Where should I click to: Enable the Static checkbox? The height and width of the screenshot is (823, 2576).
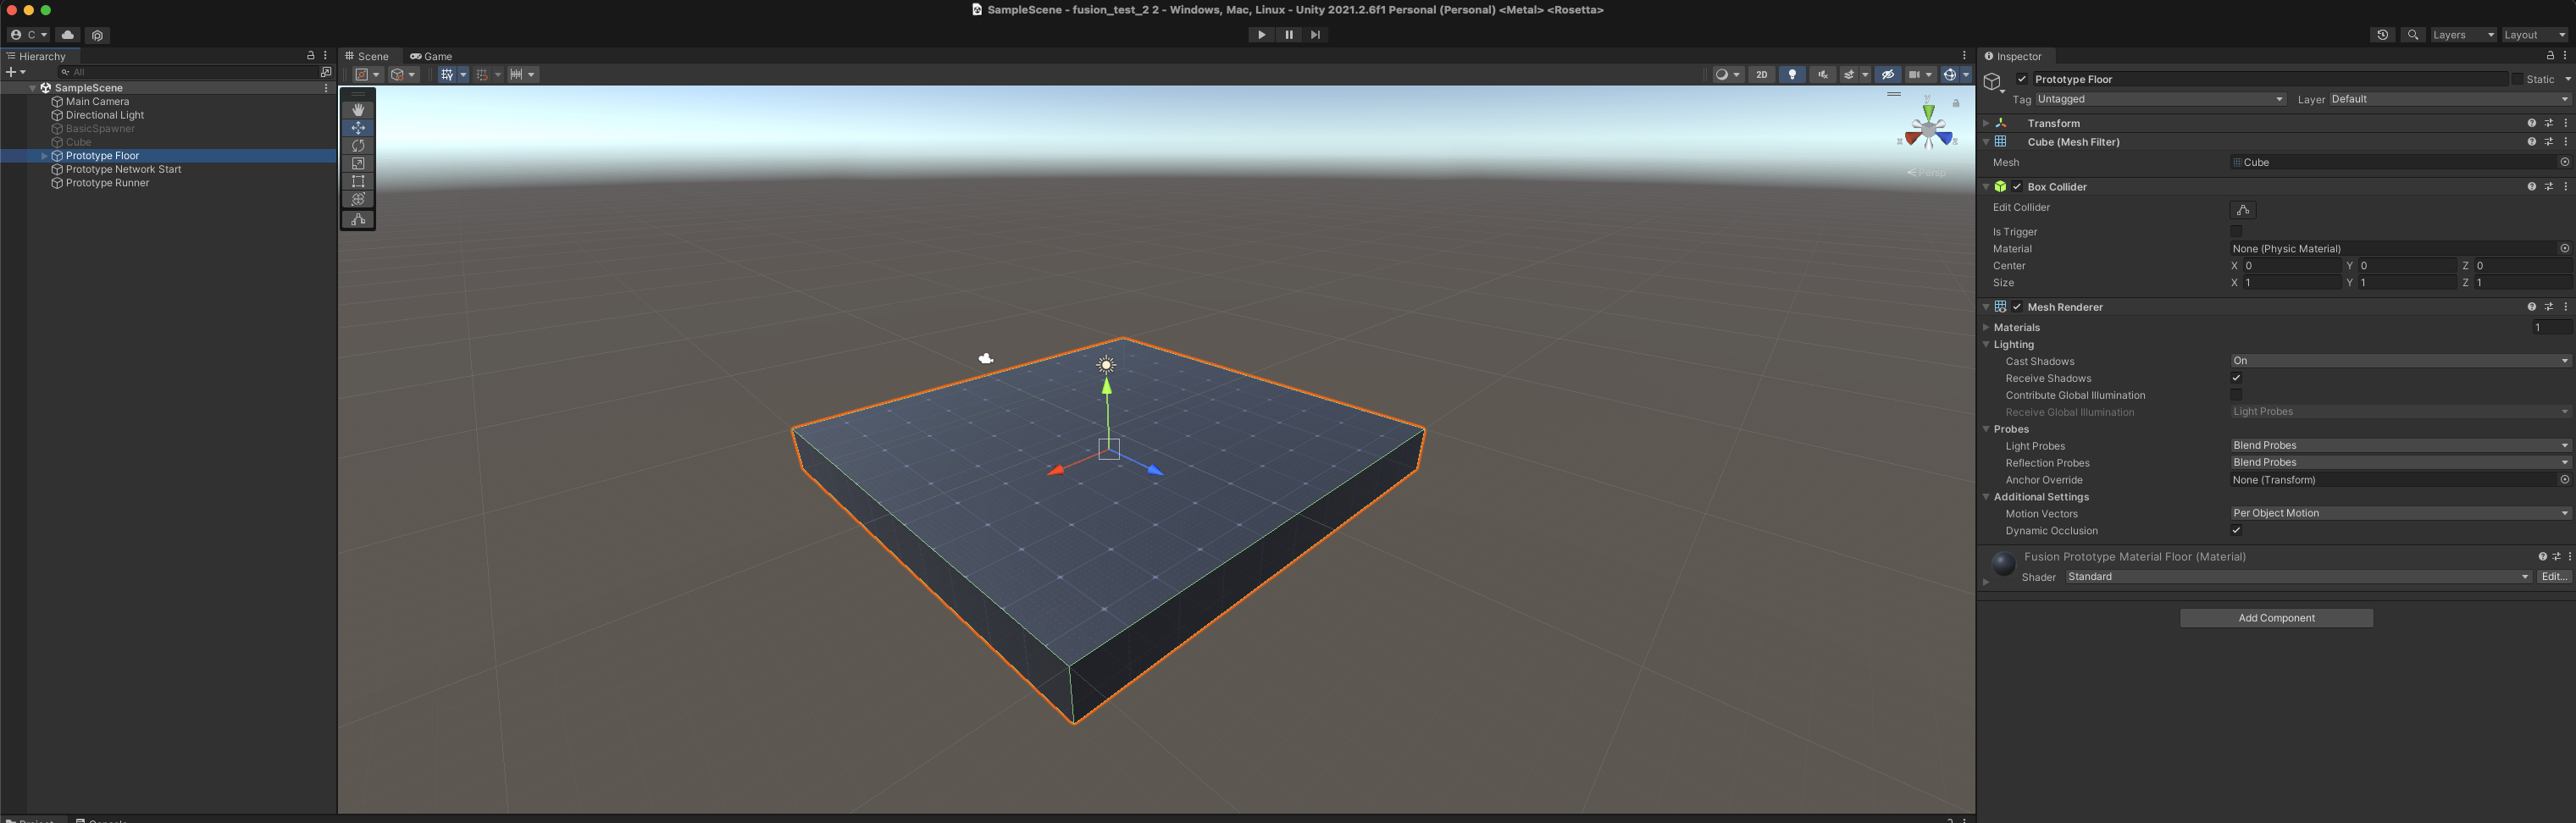[2517, 79]
